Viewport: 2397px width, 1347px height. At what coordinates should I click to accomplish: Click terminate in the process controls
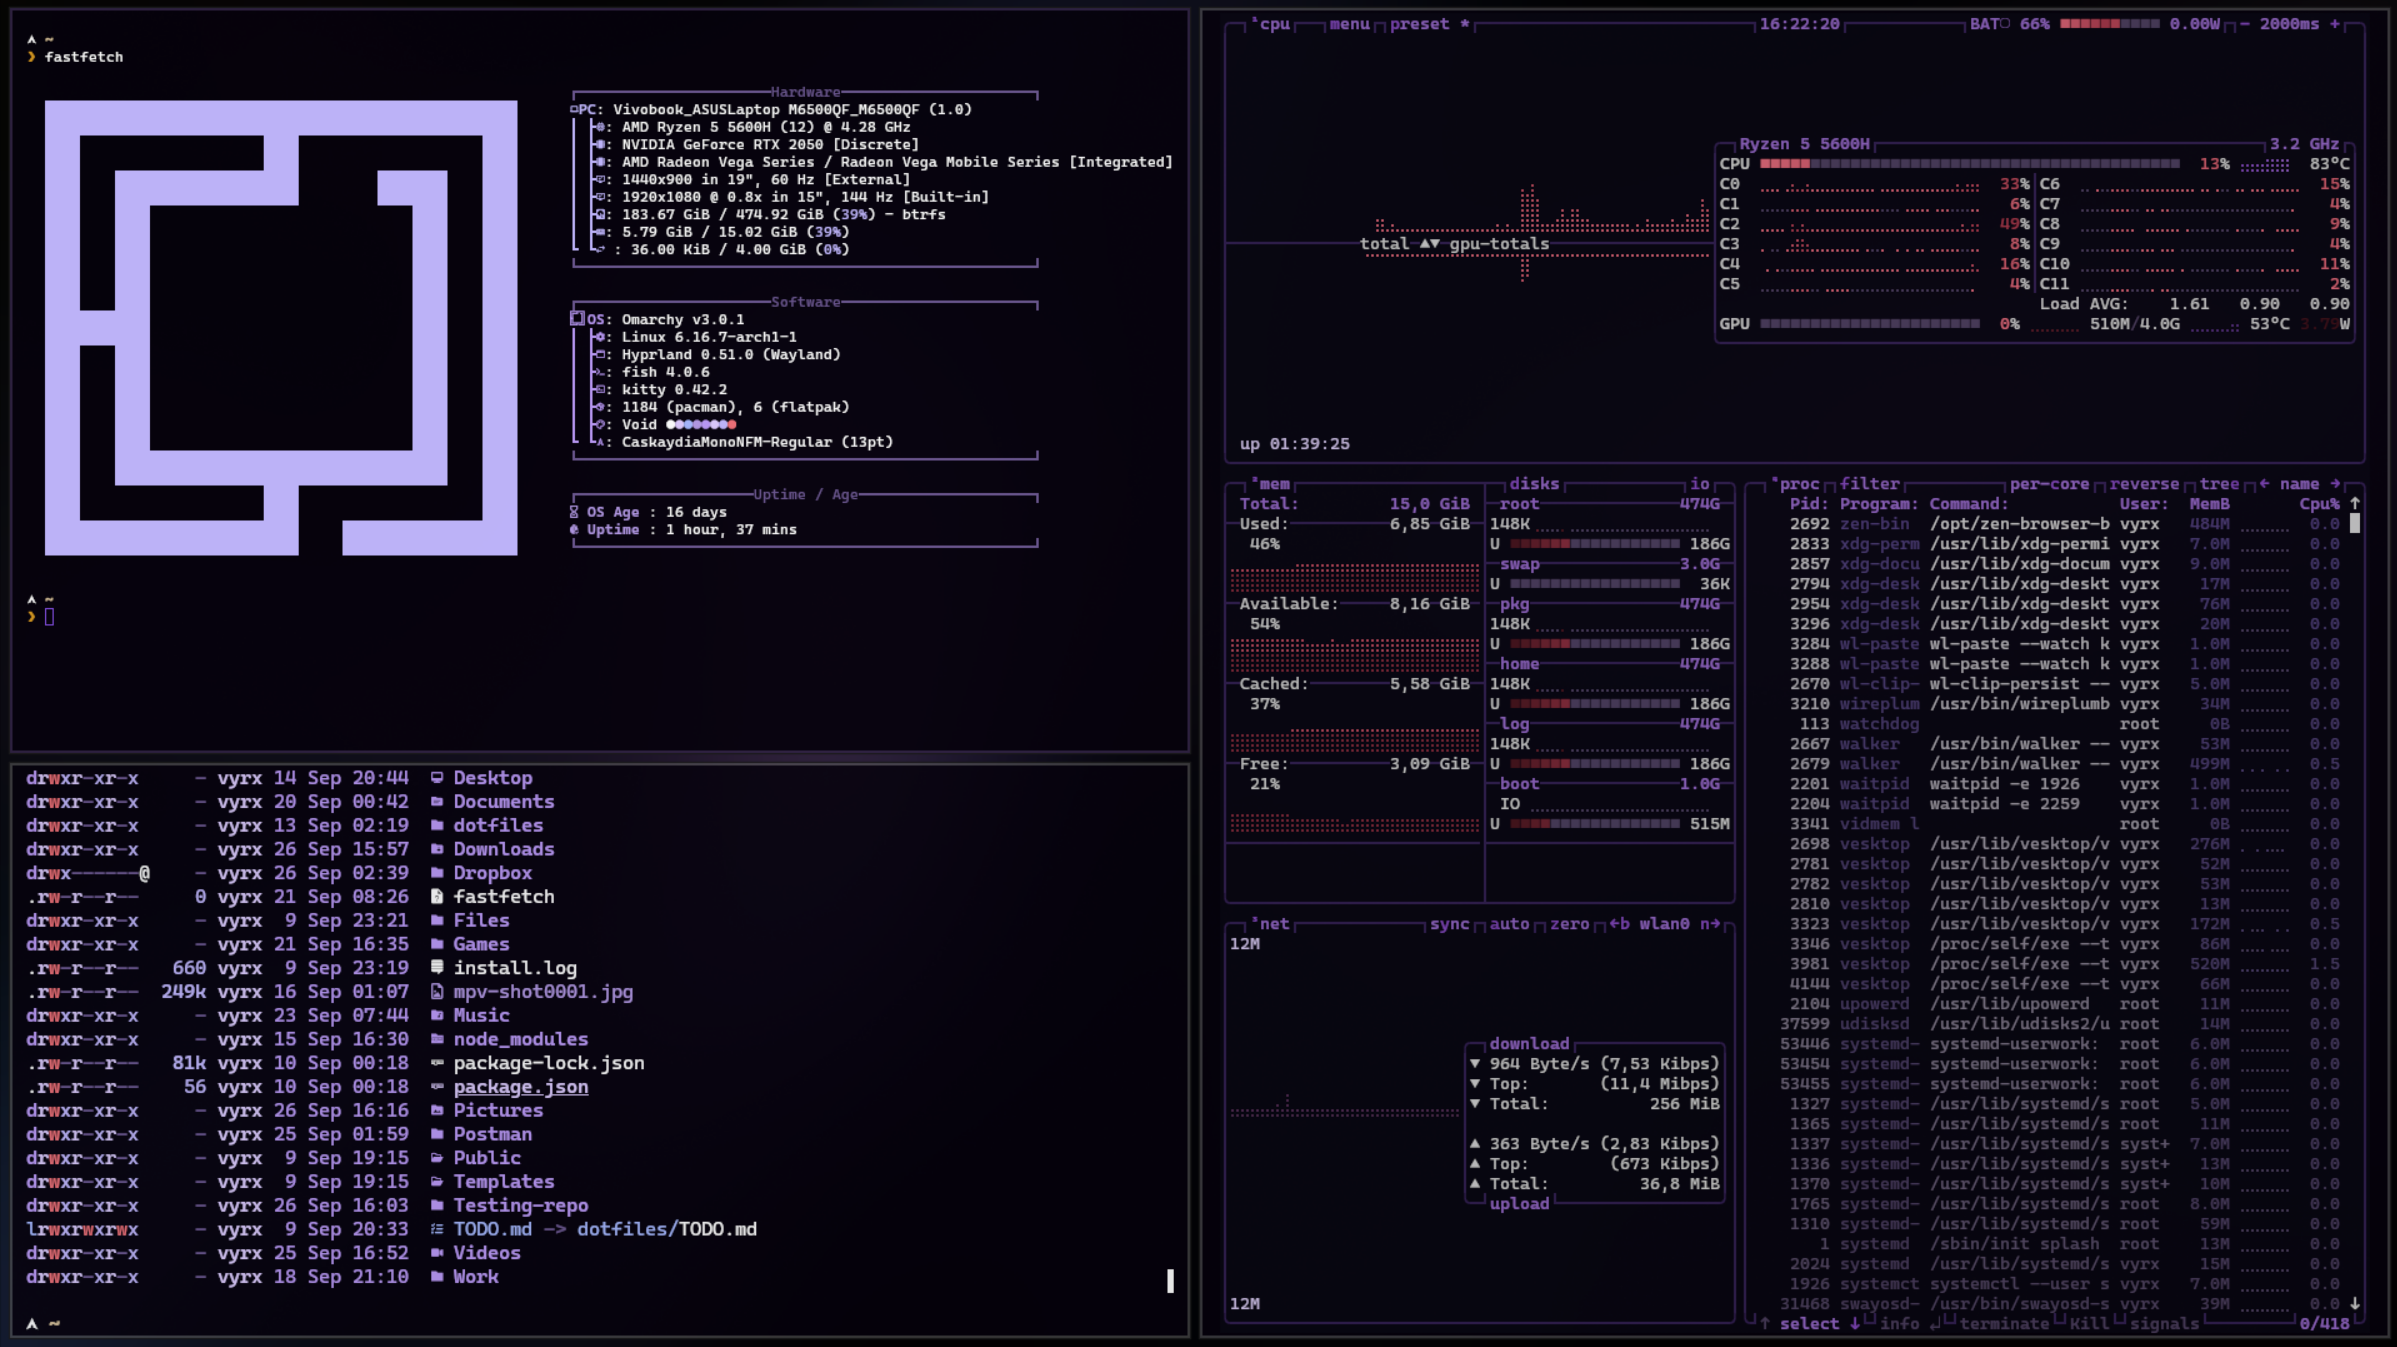(x=2004, y=1324)
